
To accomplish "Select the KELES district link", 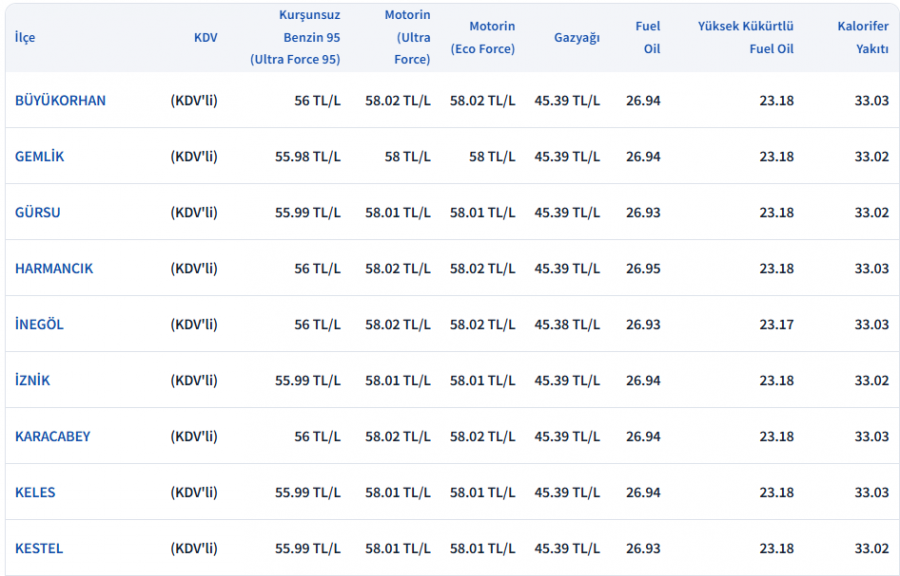I will (x=35, y=492).
